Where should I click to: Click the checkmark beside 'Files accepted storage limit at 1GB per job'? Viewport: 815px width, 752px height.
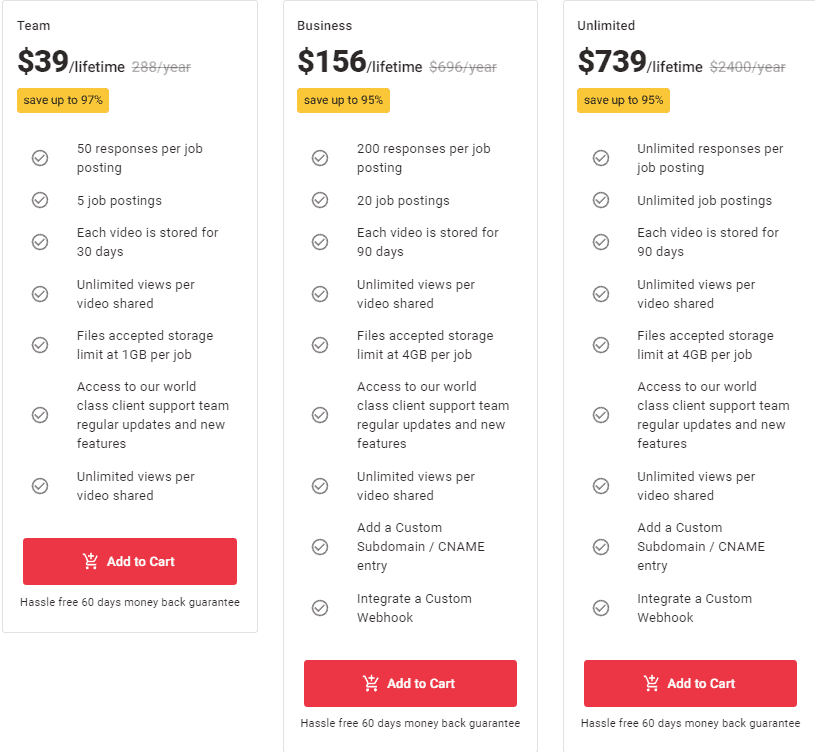tap(40, 344)
